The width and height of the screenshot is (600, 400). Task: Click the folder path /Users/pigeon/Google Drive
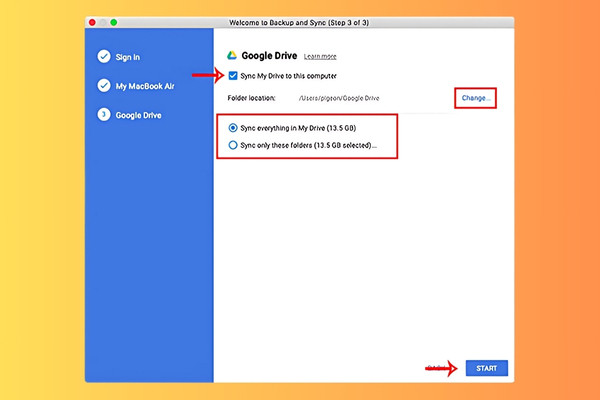[x=339, y=98]
